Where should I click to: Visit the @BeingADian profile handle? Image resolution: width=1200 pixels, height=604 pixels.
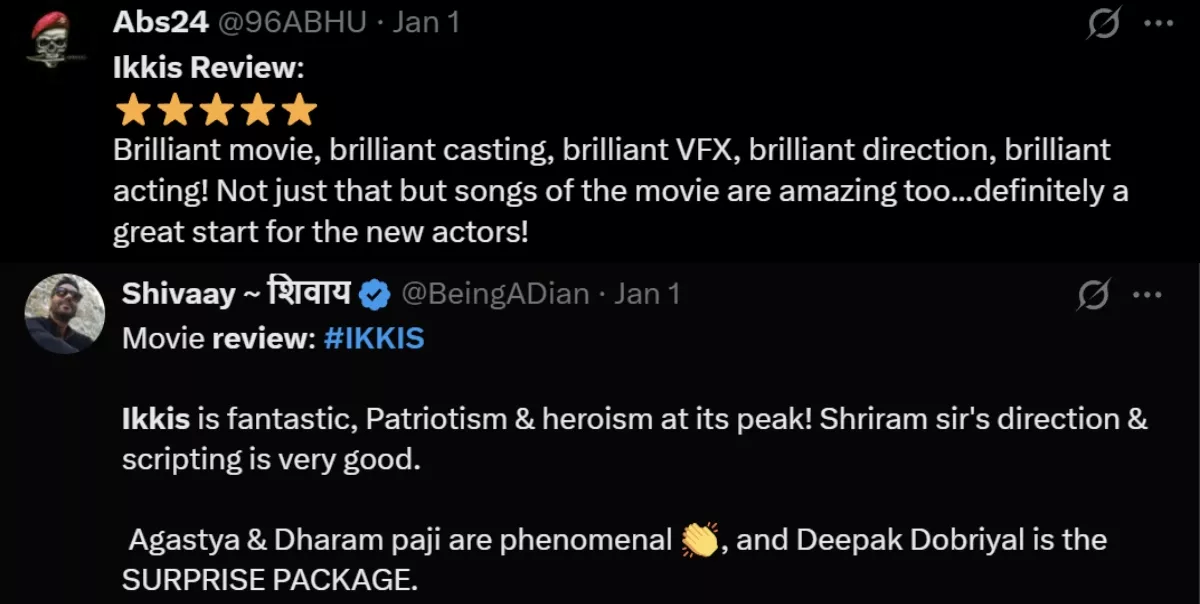tap(494, 293)
